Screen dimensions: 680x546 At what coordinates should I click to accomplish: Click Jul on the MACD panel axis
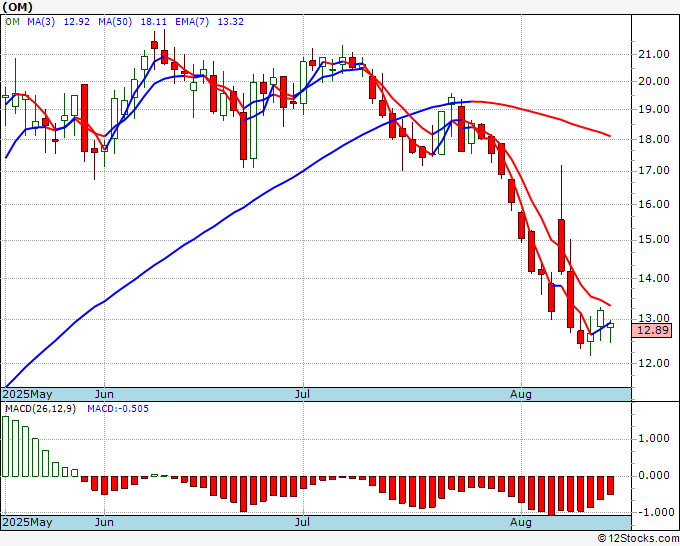tap(302, 522)
